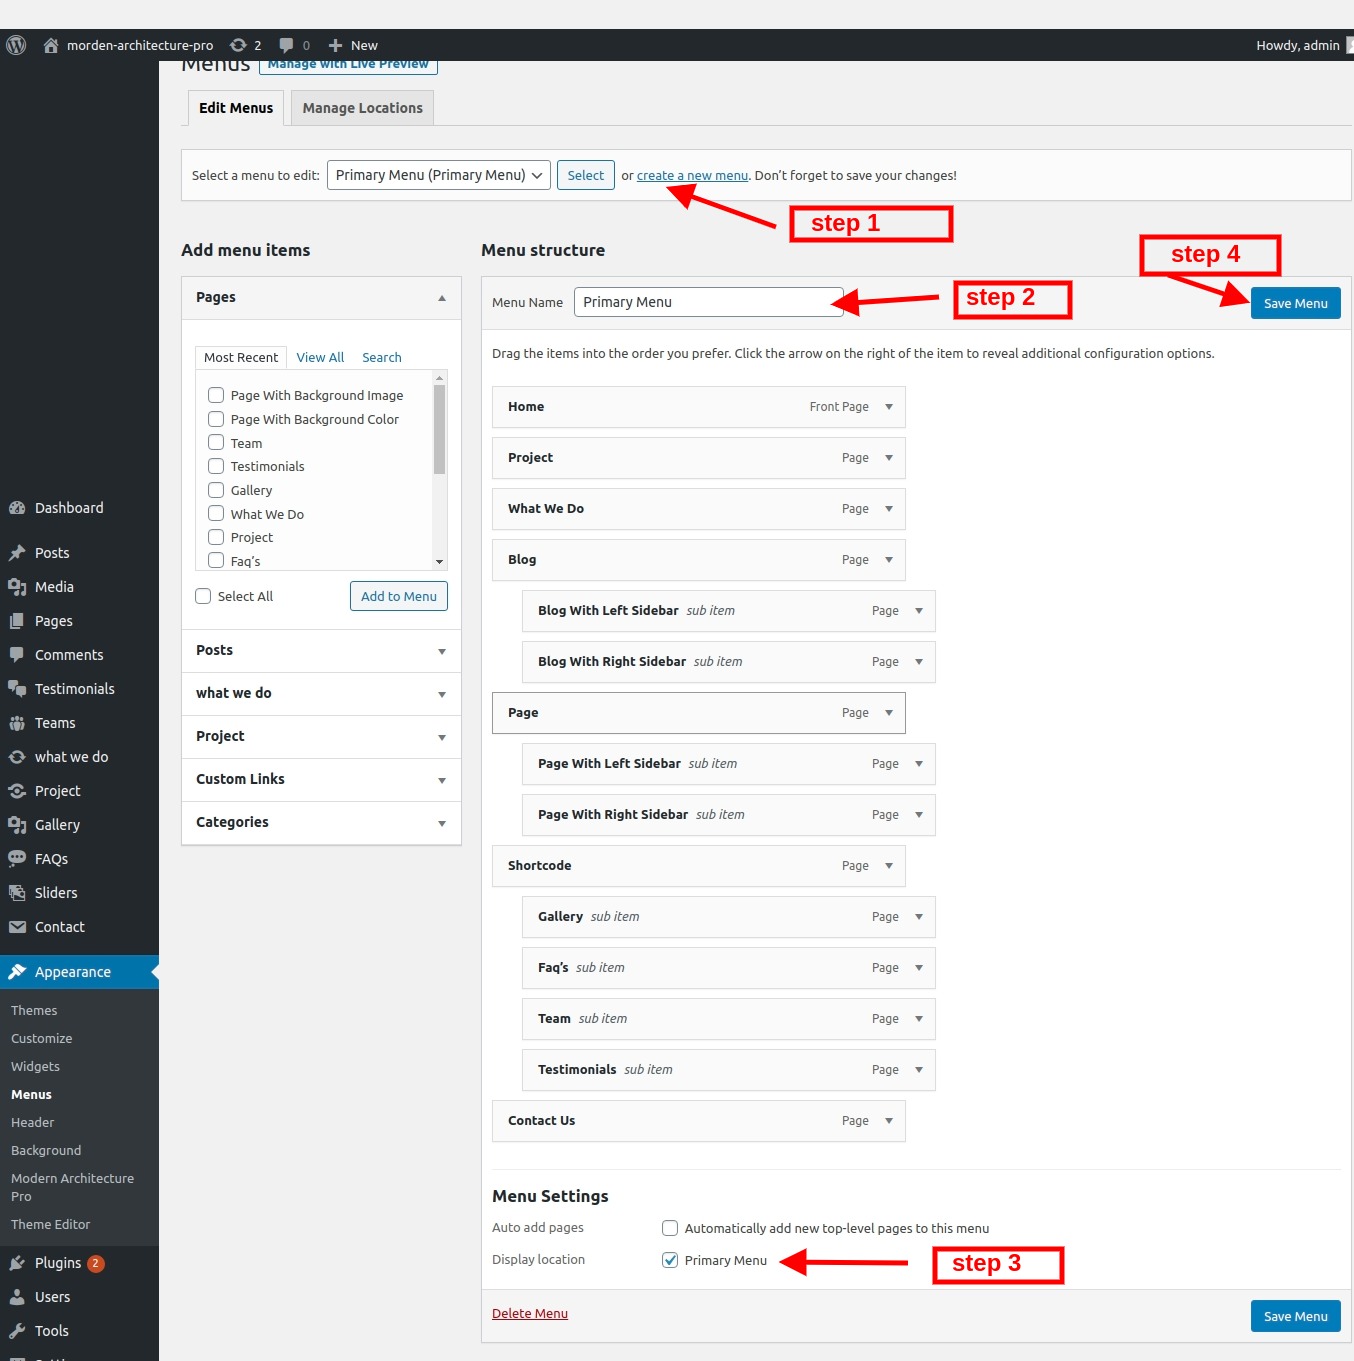Image resolution: width=1354 pixels, height=1361 pixels.
Task: Expand the Shortcode menu item arrow
Action: [888, 866]
